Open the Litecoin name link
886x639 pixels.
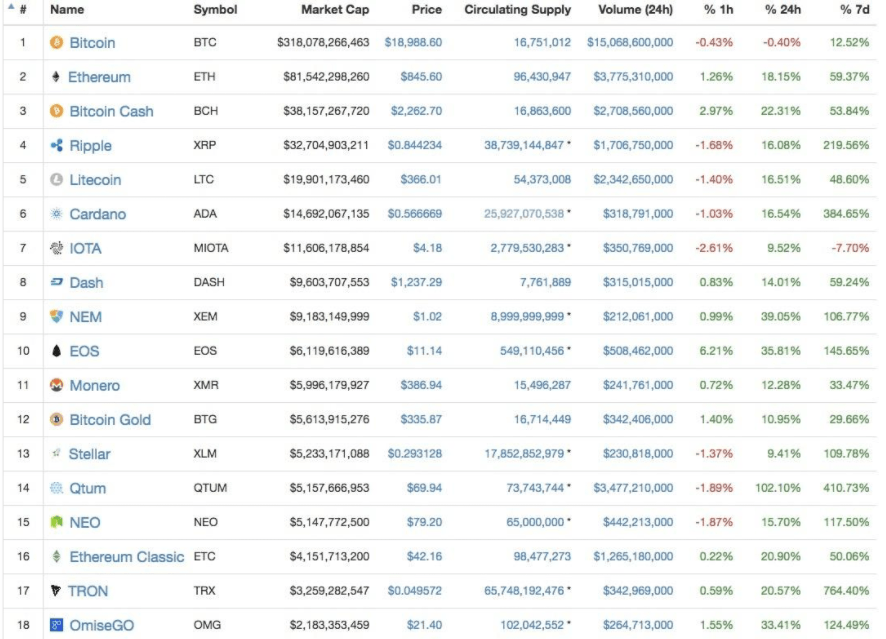[95, 180]
